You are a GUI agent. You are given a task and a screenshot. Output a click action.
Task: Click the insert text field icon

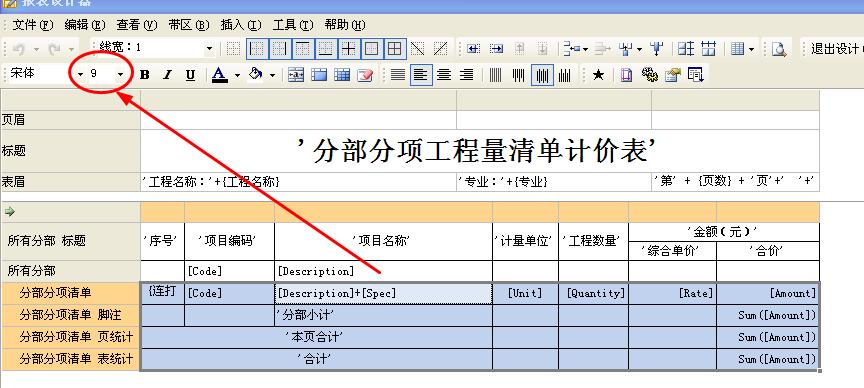296,75
